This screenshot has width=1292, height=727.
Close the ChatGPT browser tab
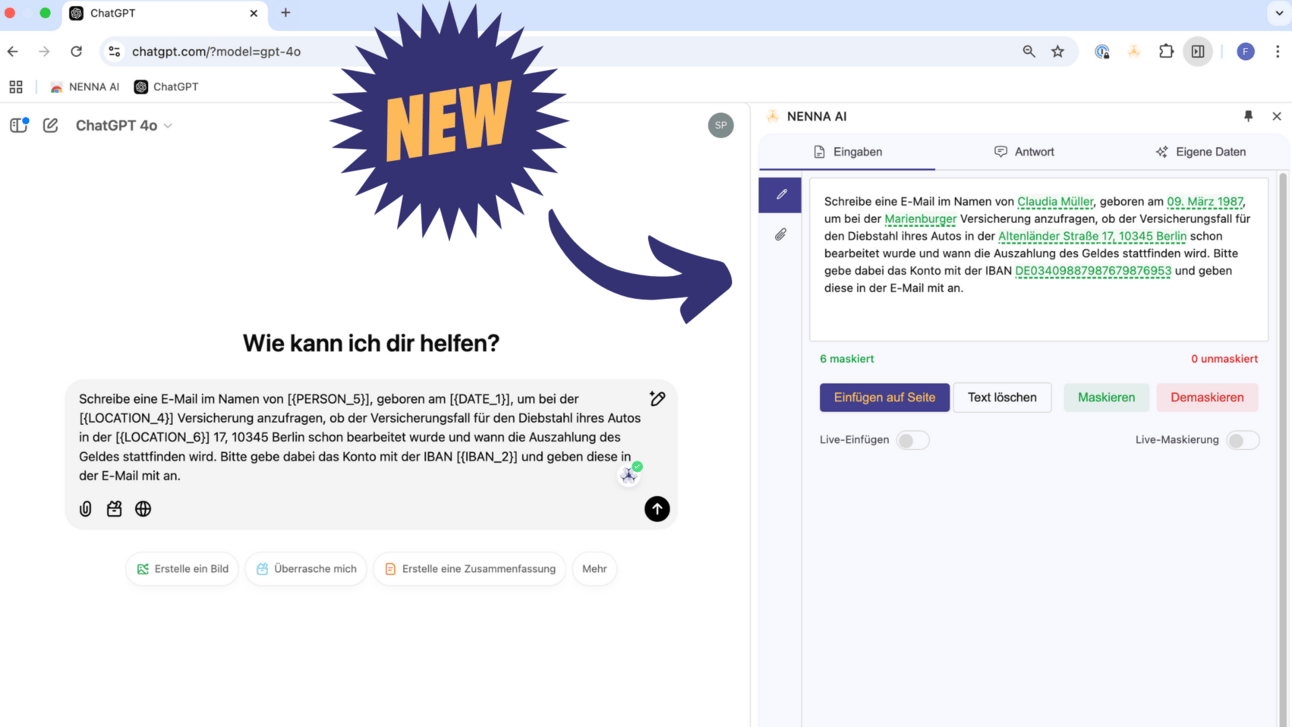coord(253,13)
